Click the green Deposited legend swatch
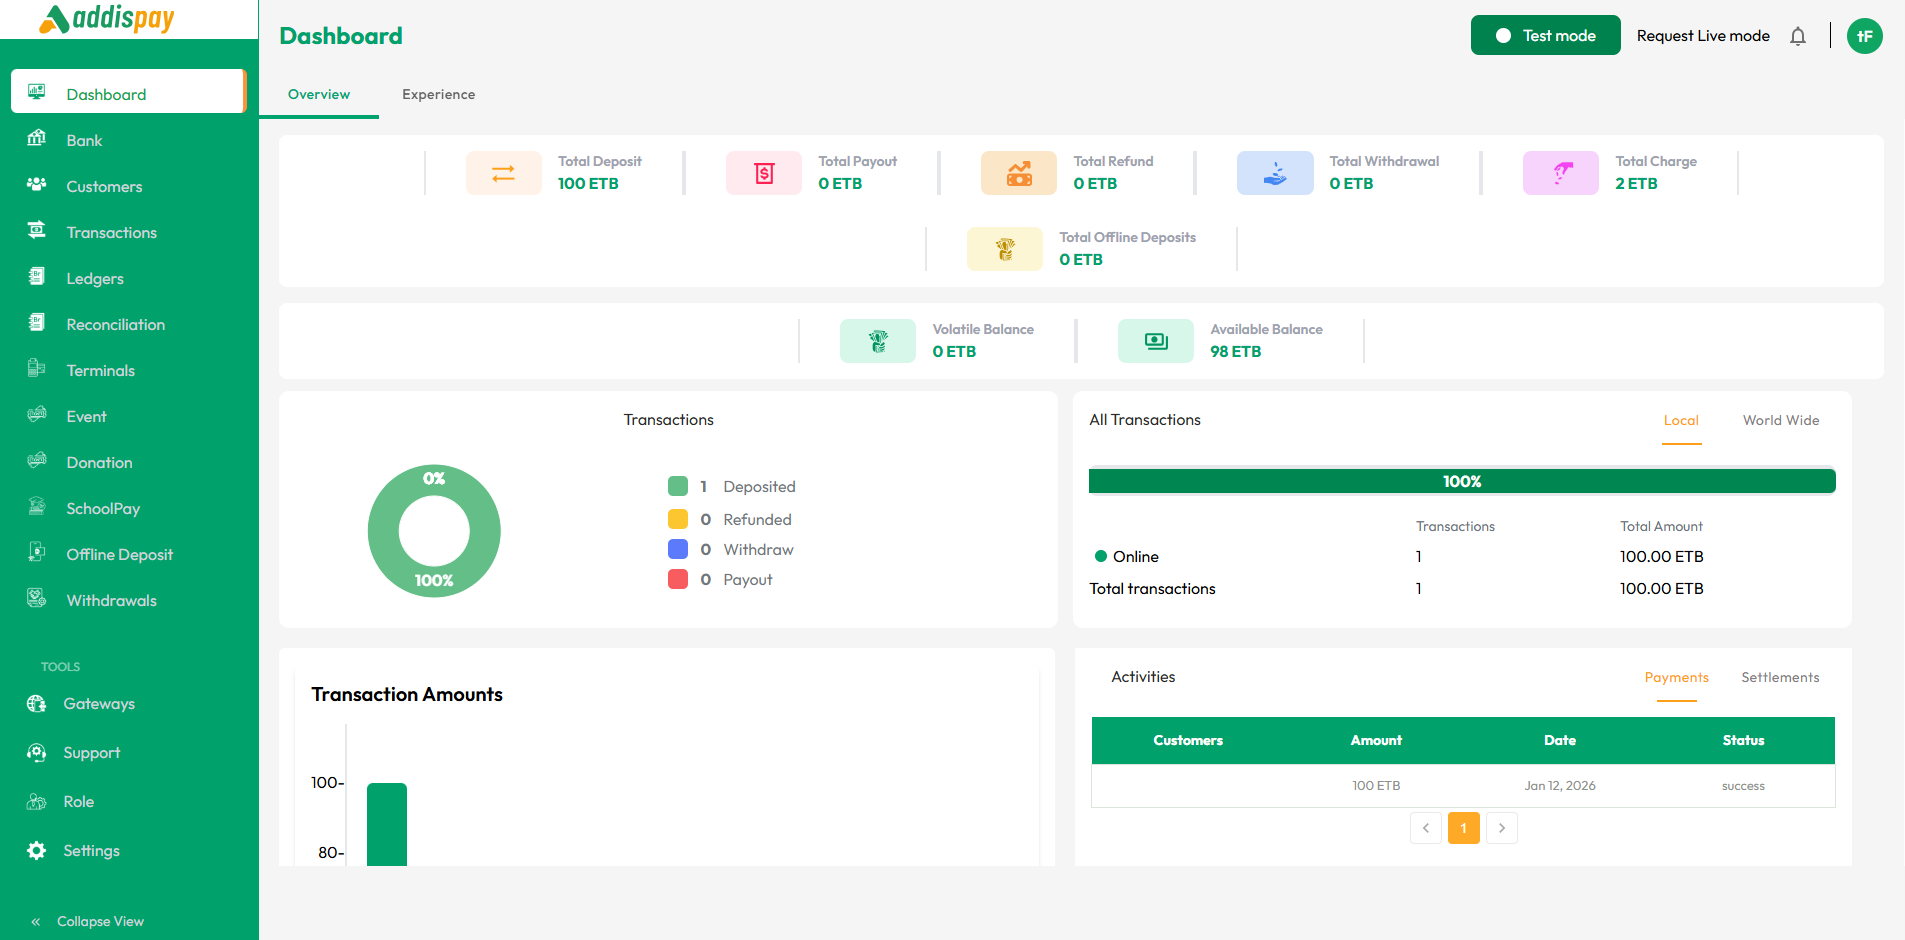The image size is (1905, 940). [678, 486]
